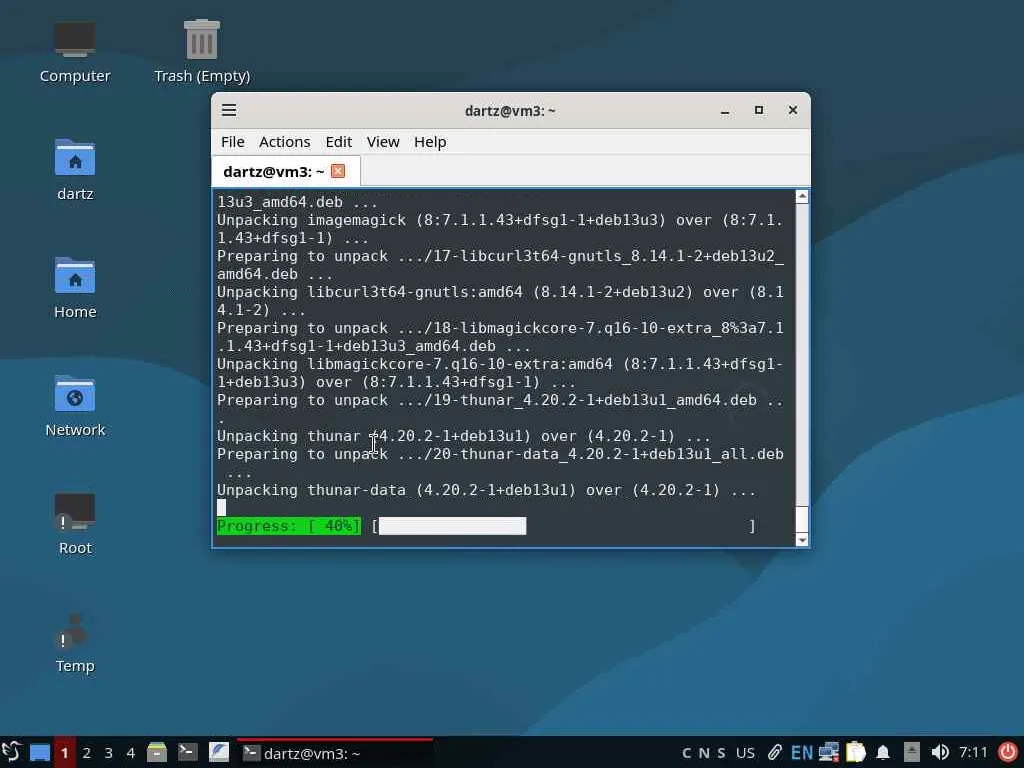Click the show desktop icon in taskbar
The width and height of the screenshot is (1024, 768).
pyautogui.click(x=40, y=752)
